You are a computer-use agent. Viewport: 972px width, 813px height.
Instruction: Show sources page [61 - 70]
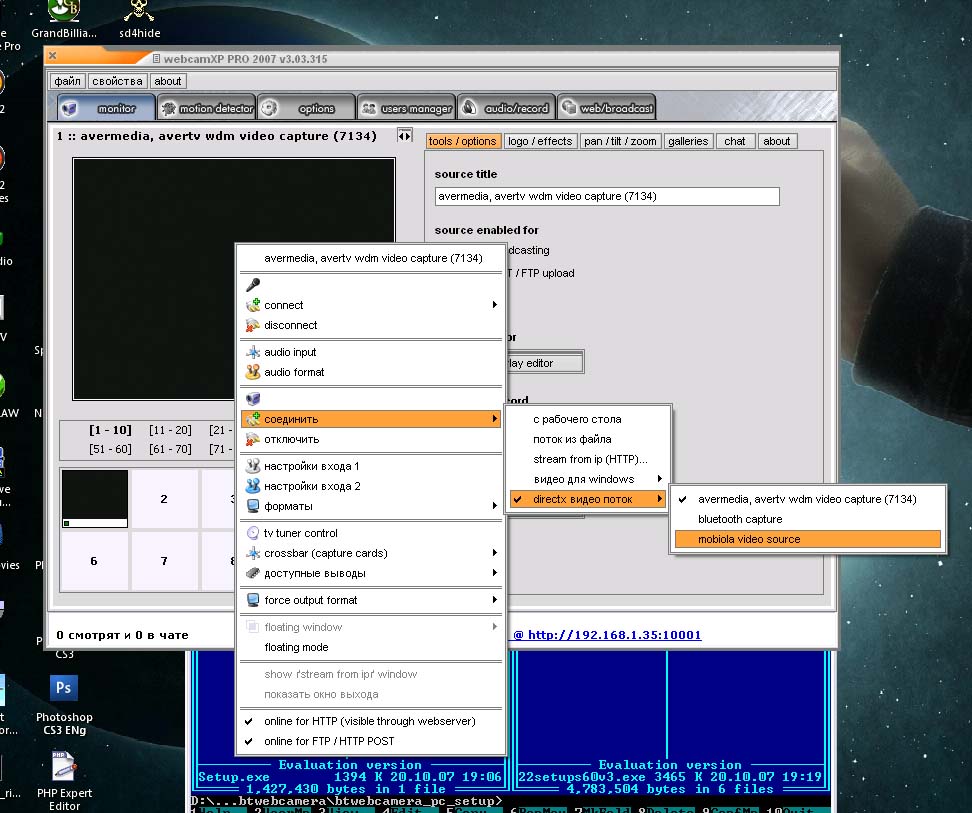(170, 449)
